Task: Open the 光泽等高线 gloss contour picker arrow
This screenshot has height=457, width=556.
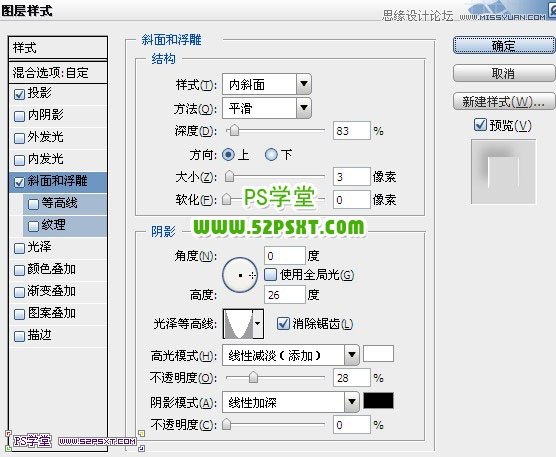Action: tap(258, 324)
